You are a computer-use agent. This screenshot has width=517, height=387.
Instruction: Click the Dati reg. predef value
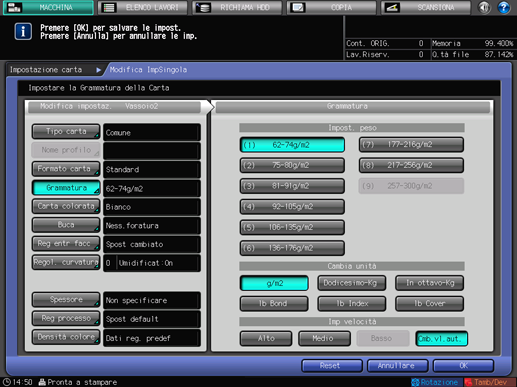tap(152, 338)
